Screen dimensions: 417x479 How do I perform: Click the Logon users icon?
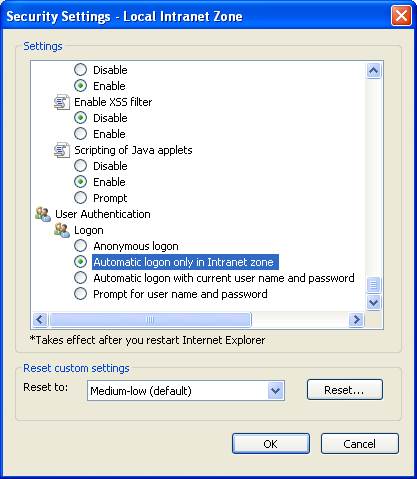pyautogui.click(x=62, y=230)
